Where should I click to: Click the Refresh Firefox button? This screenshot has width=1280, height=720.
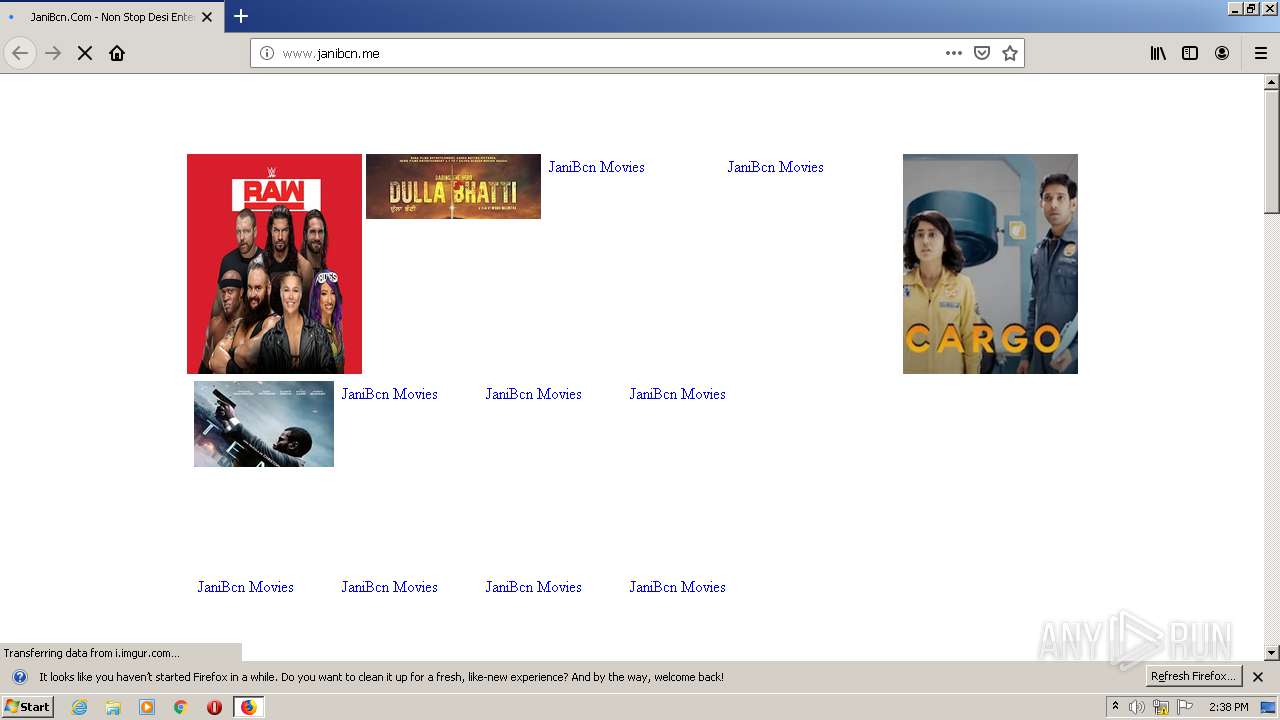coord(1194,677)
